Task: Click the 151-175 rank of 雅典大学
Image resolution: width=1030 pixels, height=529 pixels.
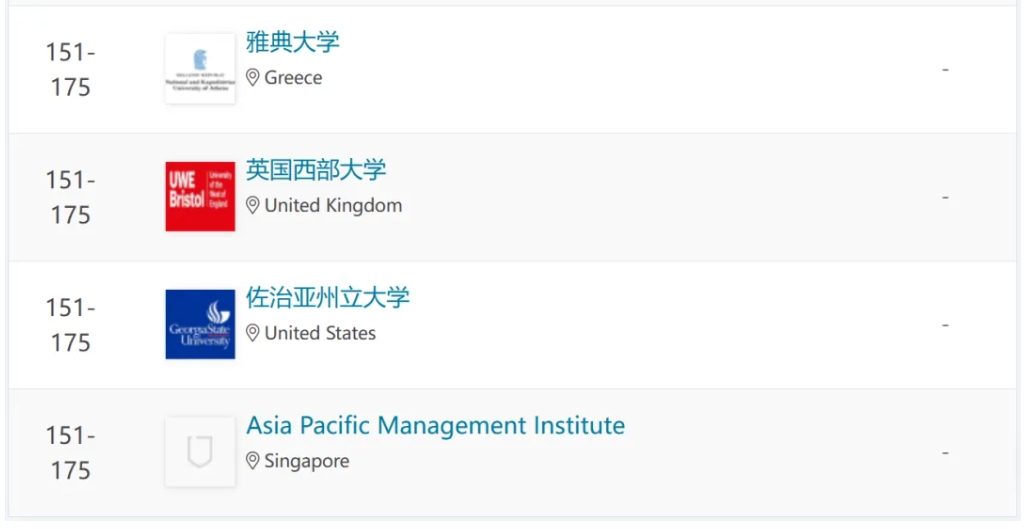Action: point(70,69)
